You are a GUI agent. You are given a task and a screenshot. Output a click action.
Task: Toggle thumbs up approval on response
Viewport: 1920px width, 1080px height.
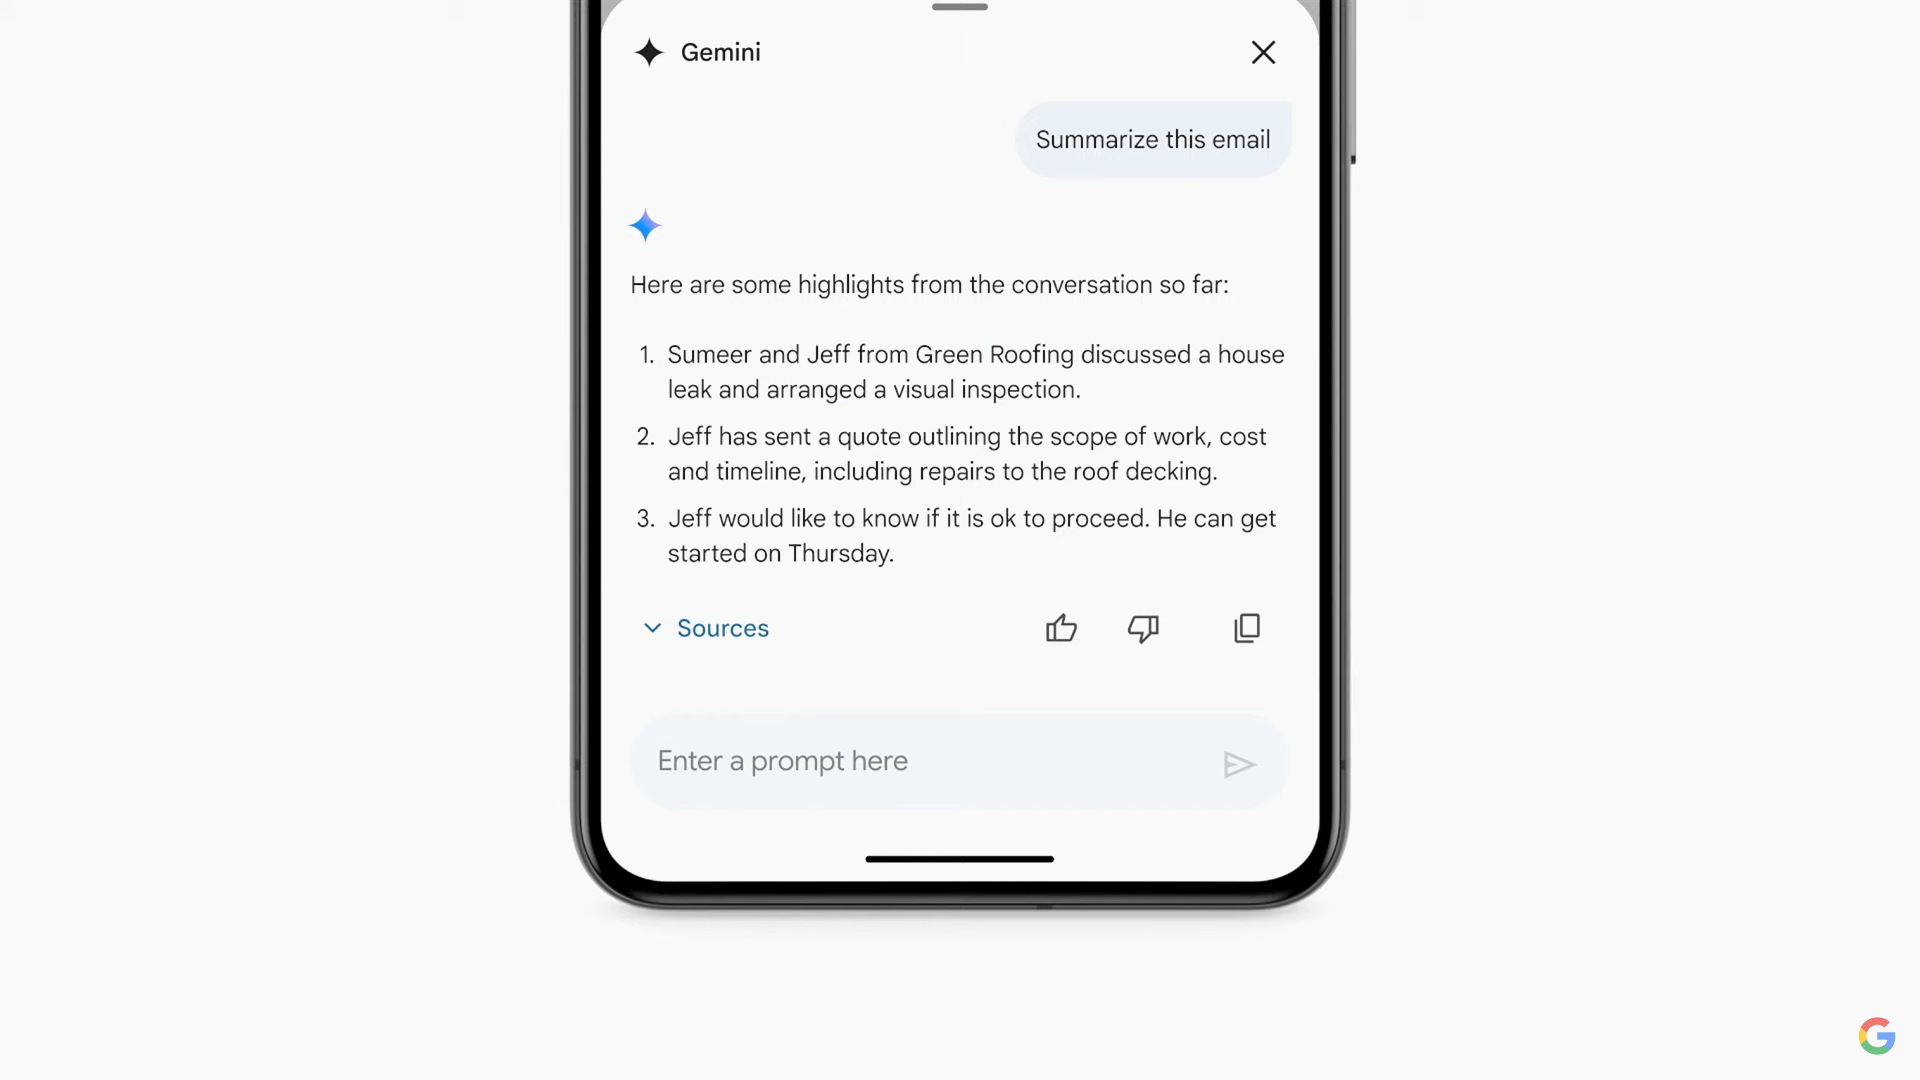pos(1063,626)
